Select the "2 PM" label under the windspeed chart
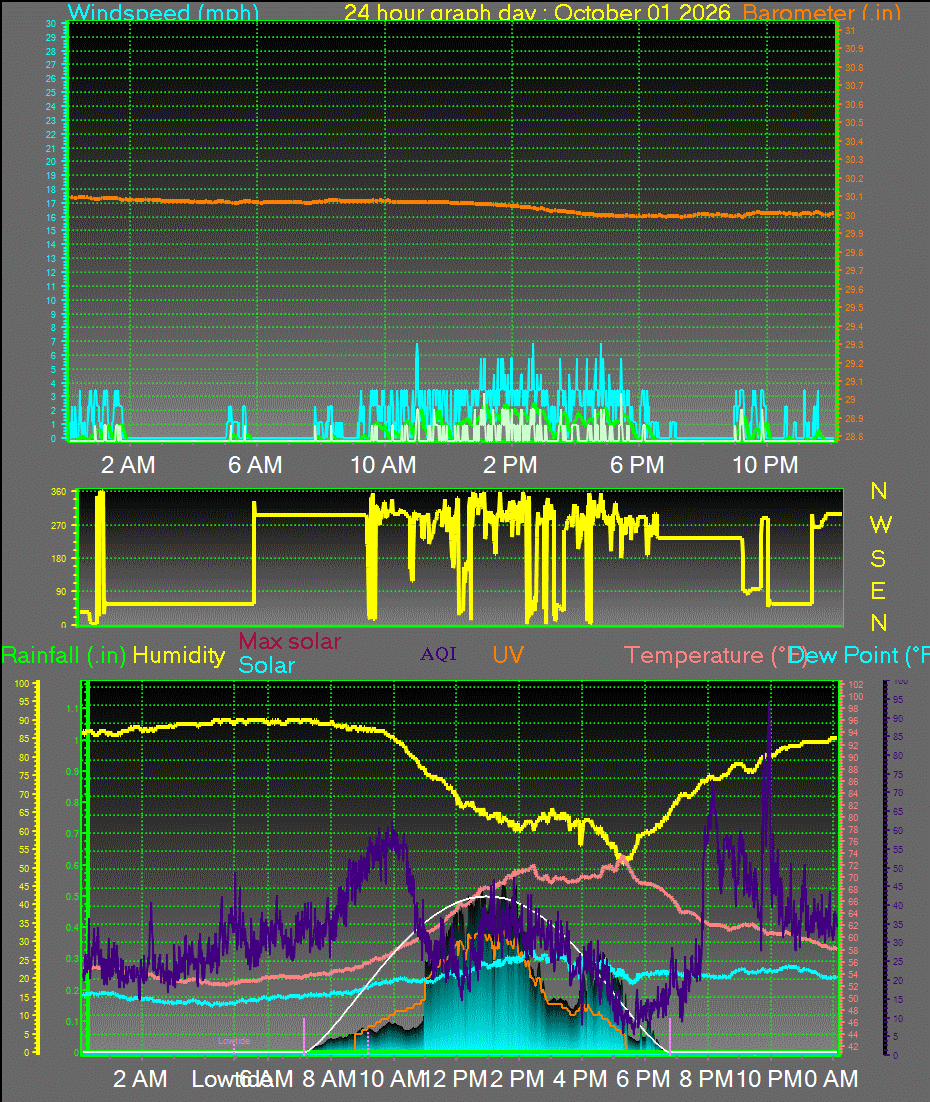Viewport: 930px width, 1102px height. [510, 465]
